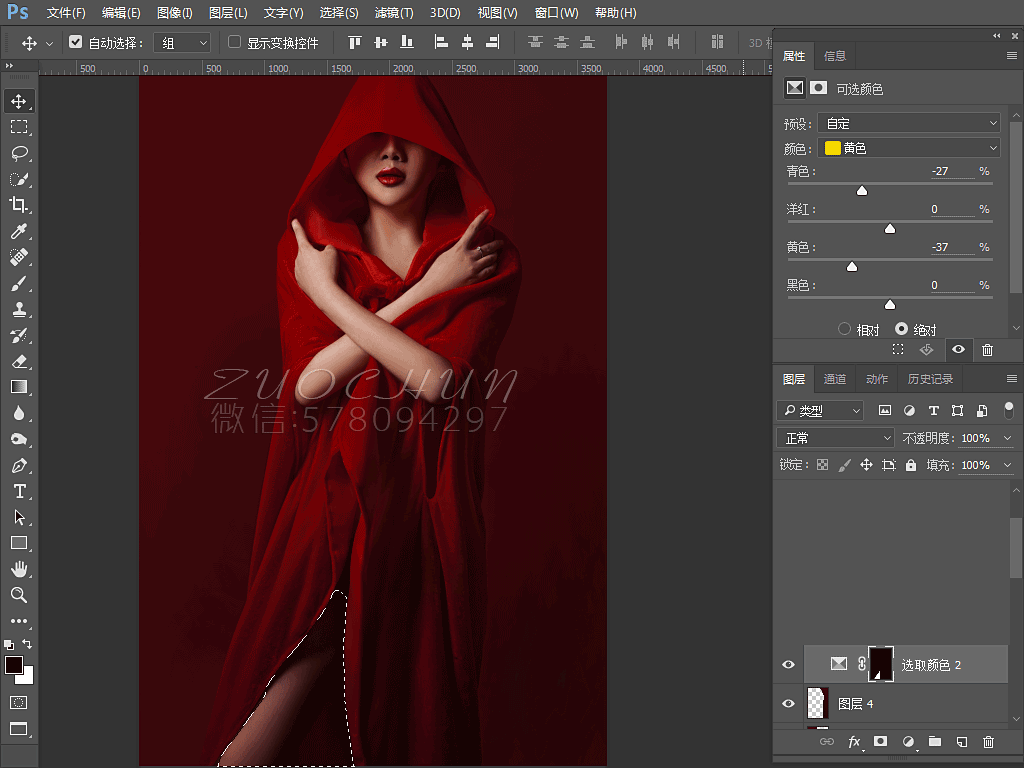Select the Pen tool
This screenshot has height=768, width=1024.
click(x=19, y=466)
